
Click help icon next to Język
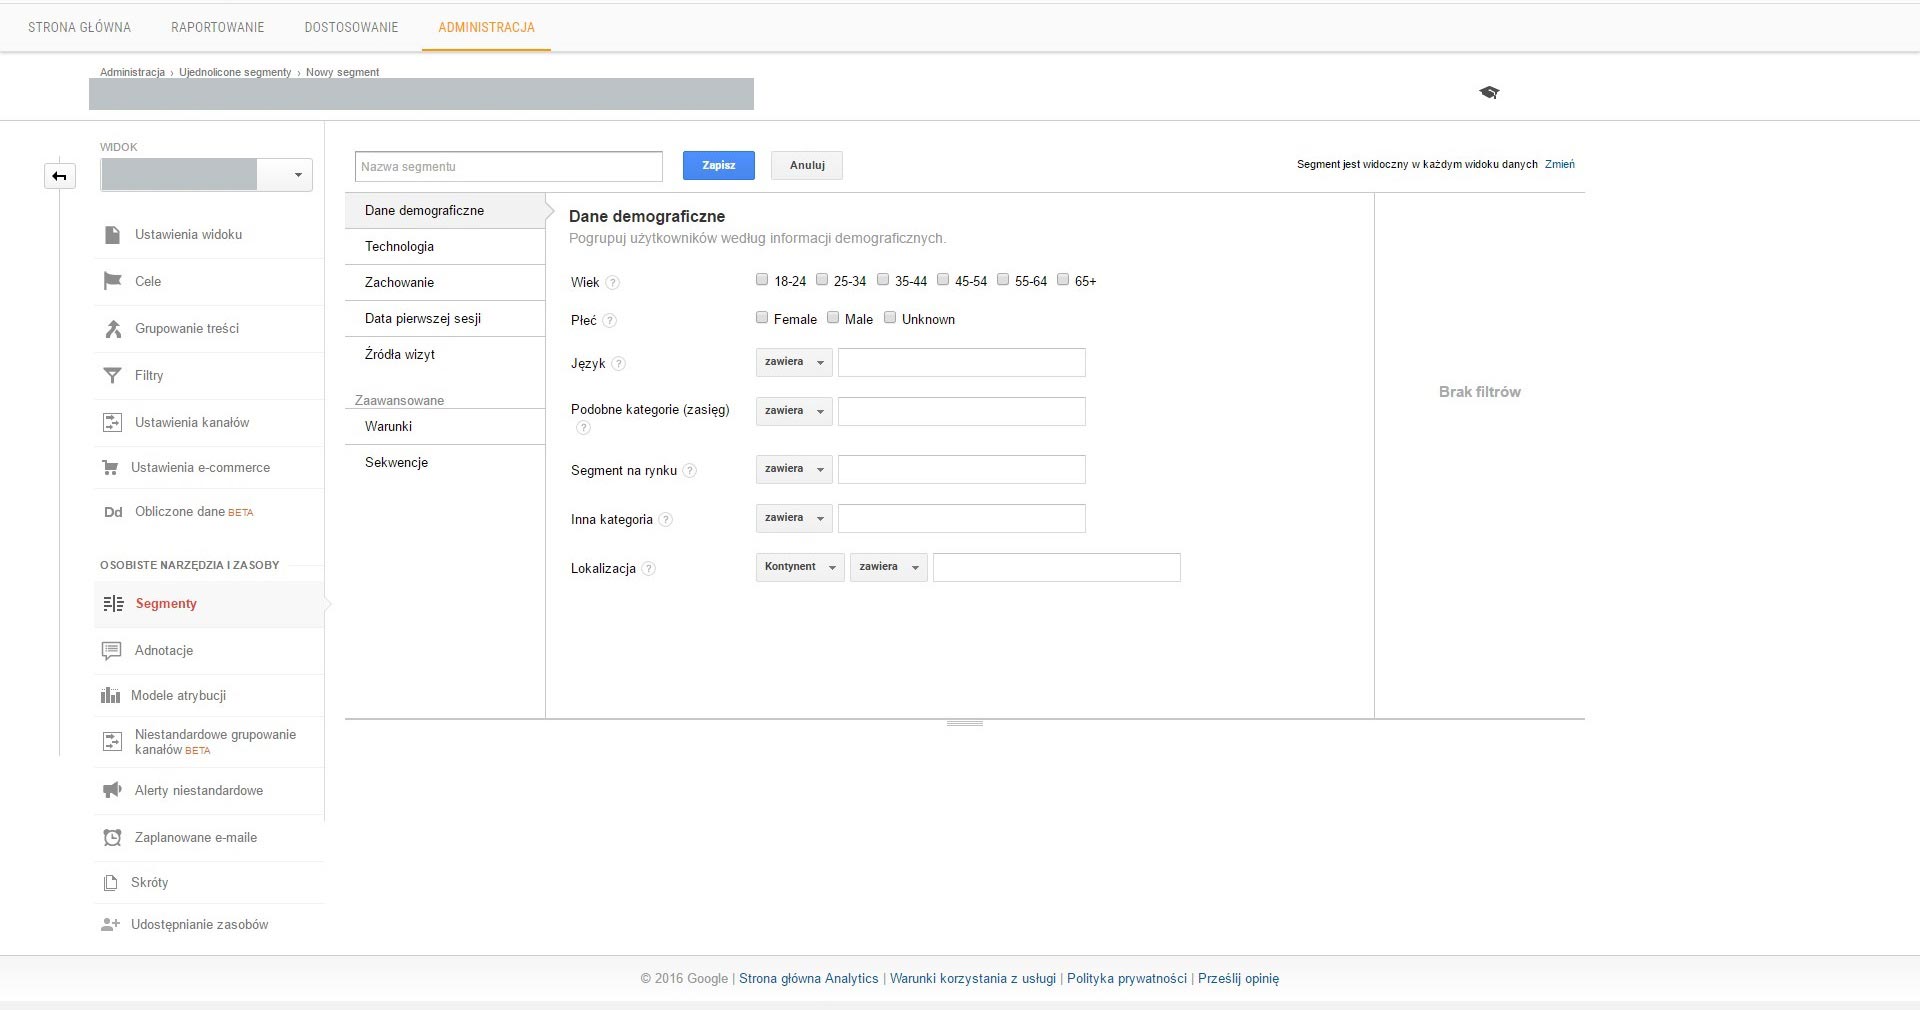coord(618,364)
